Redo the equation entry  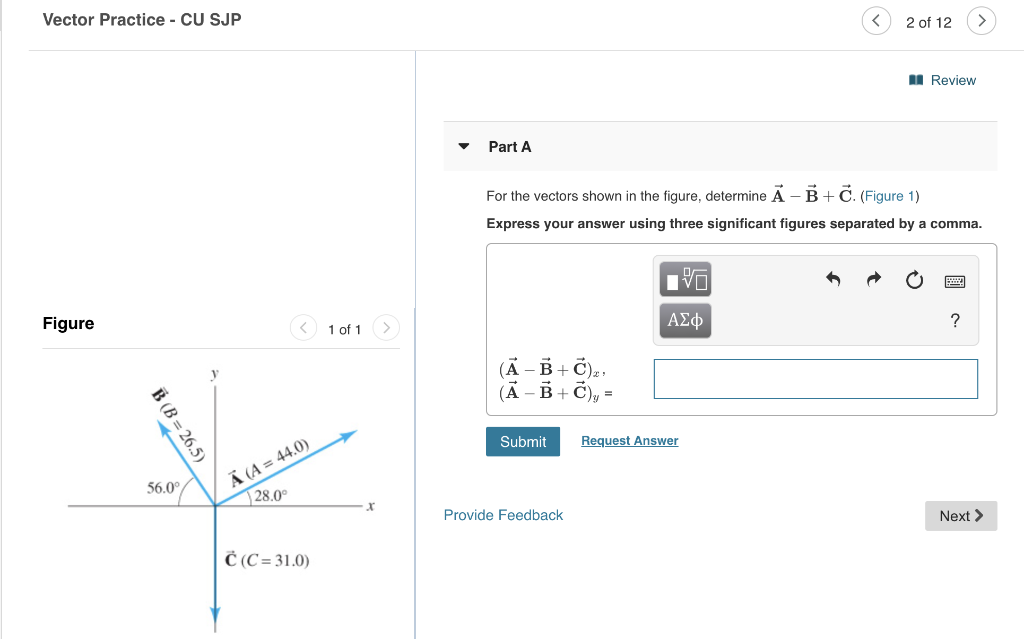tap(873, 280)
